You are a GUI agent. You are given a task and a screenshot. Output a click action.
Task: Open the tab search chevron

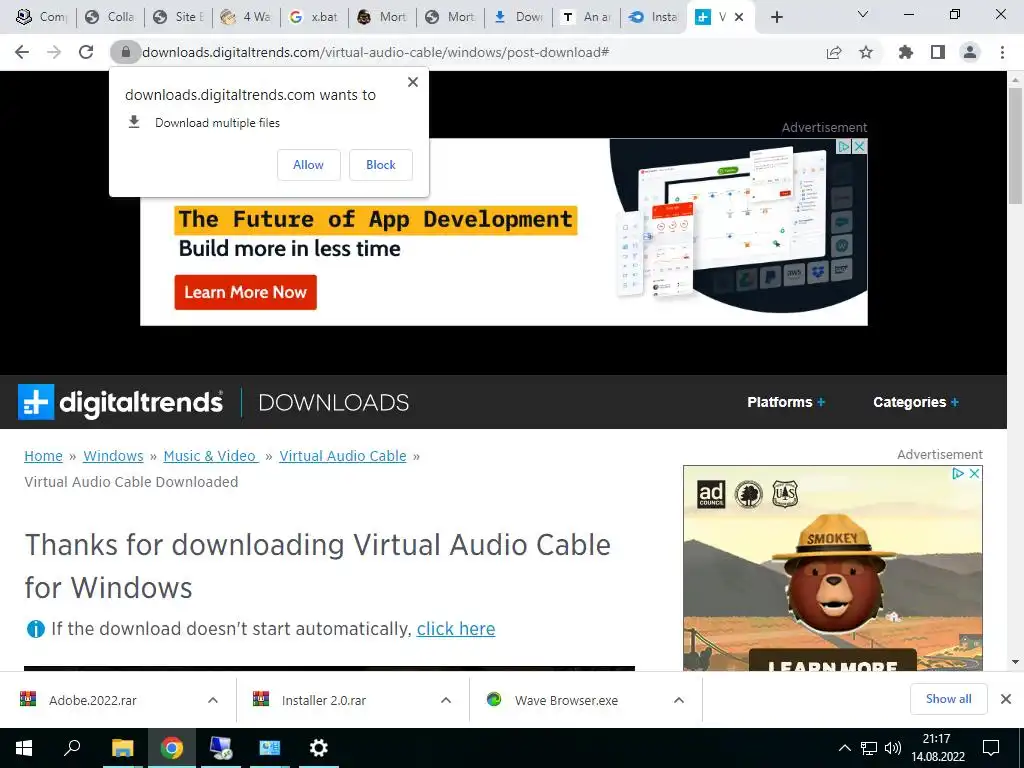[x=863, y=14]
